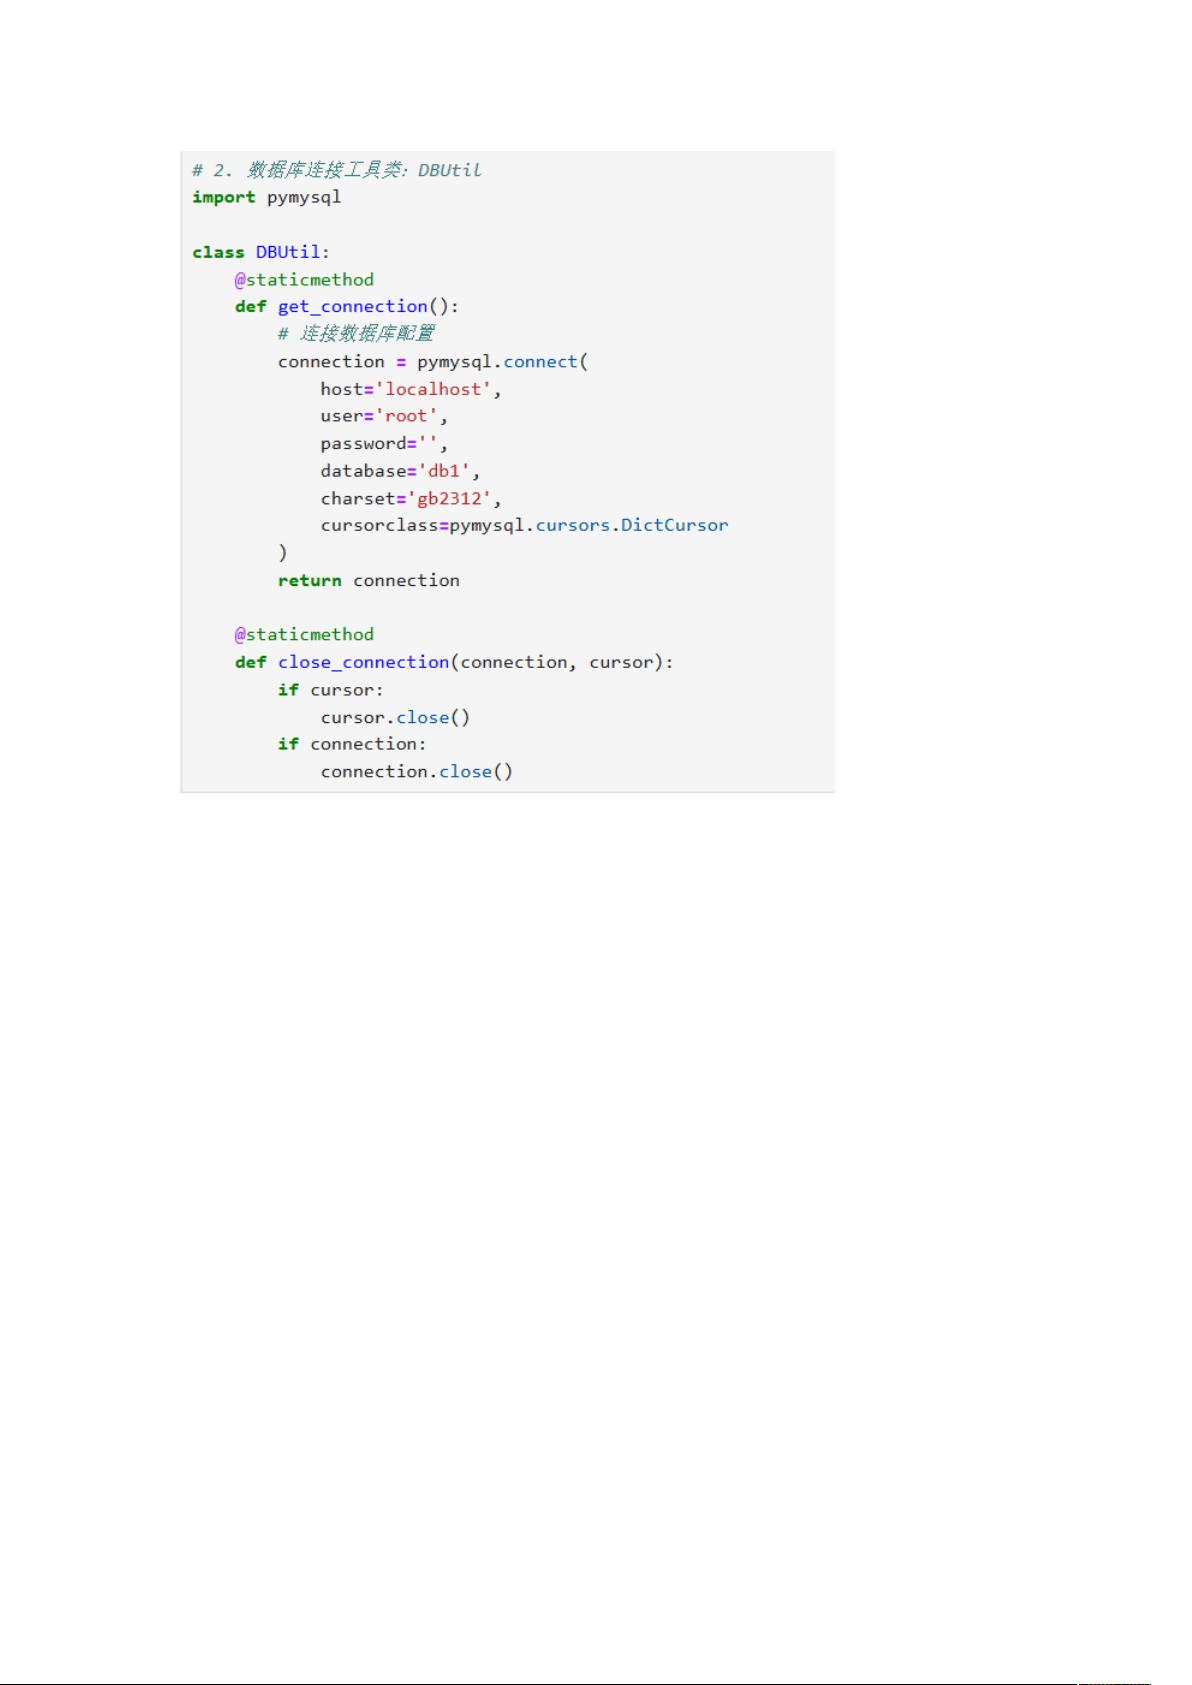Click the user='root' argument
1192x1685 pixels.
click(x=385, y=416)
